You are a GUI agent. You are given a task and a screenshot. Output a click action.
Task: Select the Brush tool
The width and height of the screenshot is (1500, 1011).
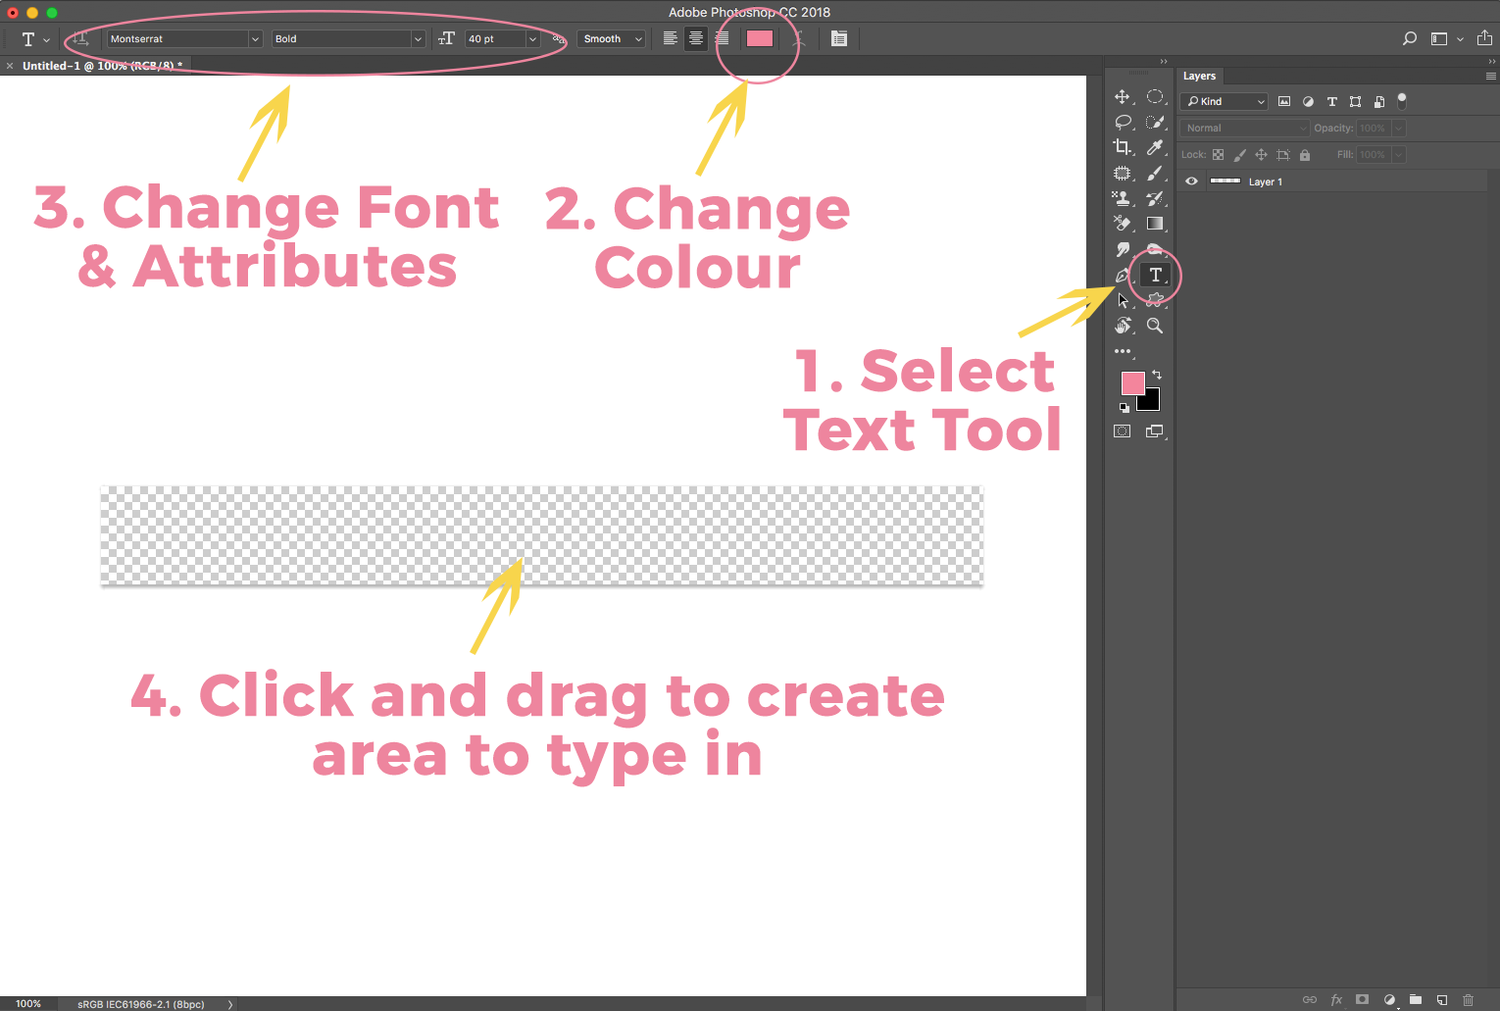pos(1155,172)
